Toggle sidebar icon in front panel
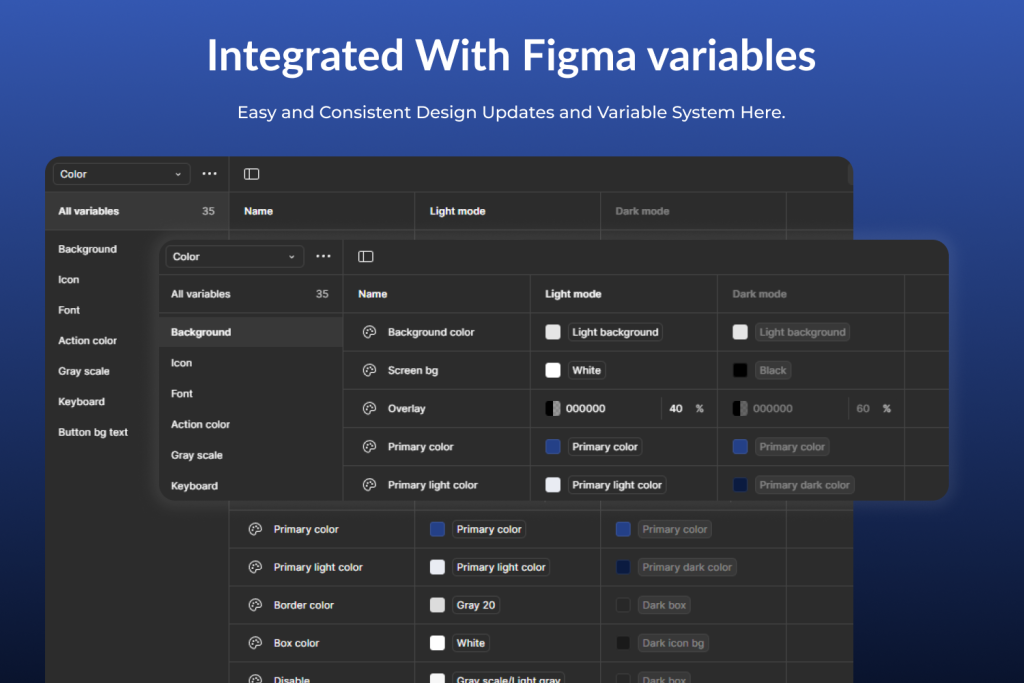The width and height of the screenshot is (1024, 683). pos(366,257)
